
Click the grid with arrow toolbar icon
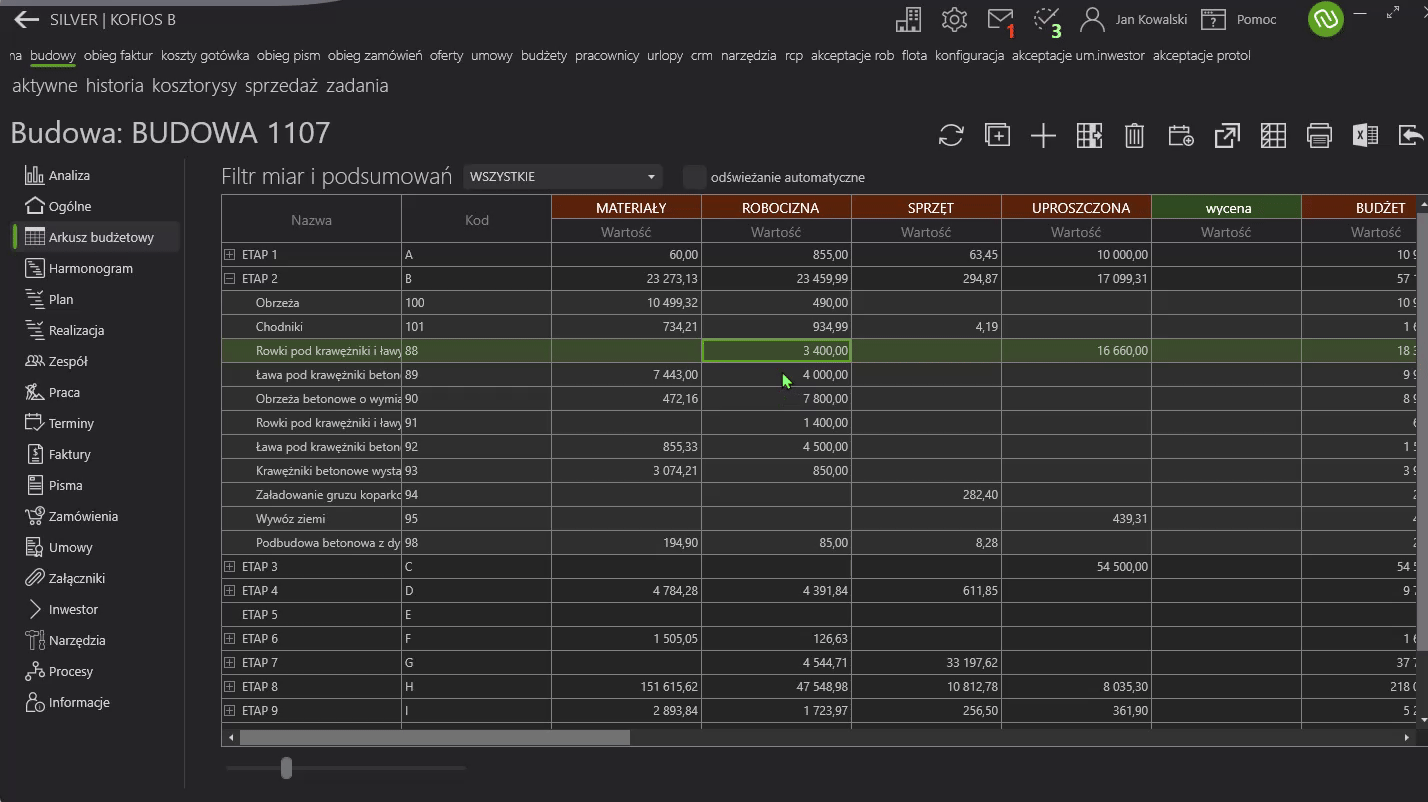coord(1089,136)
